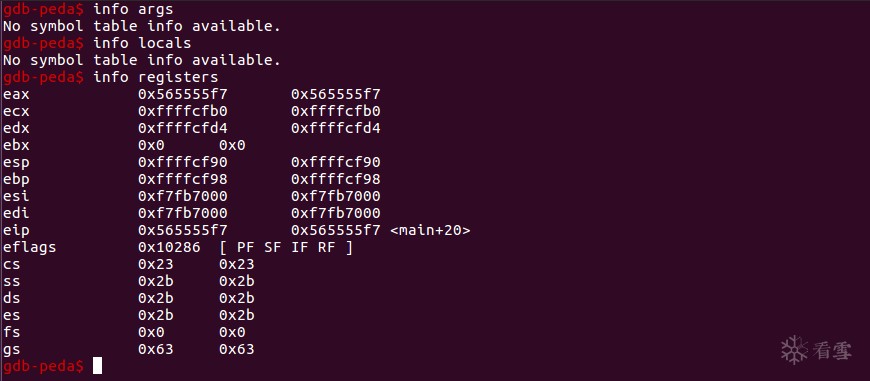This screenshot has width=870, height=381.
Task: Click the edx register name
Action: point(16,129)
